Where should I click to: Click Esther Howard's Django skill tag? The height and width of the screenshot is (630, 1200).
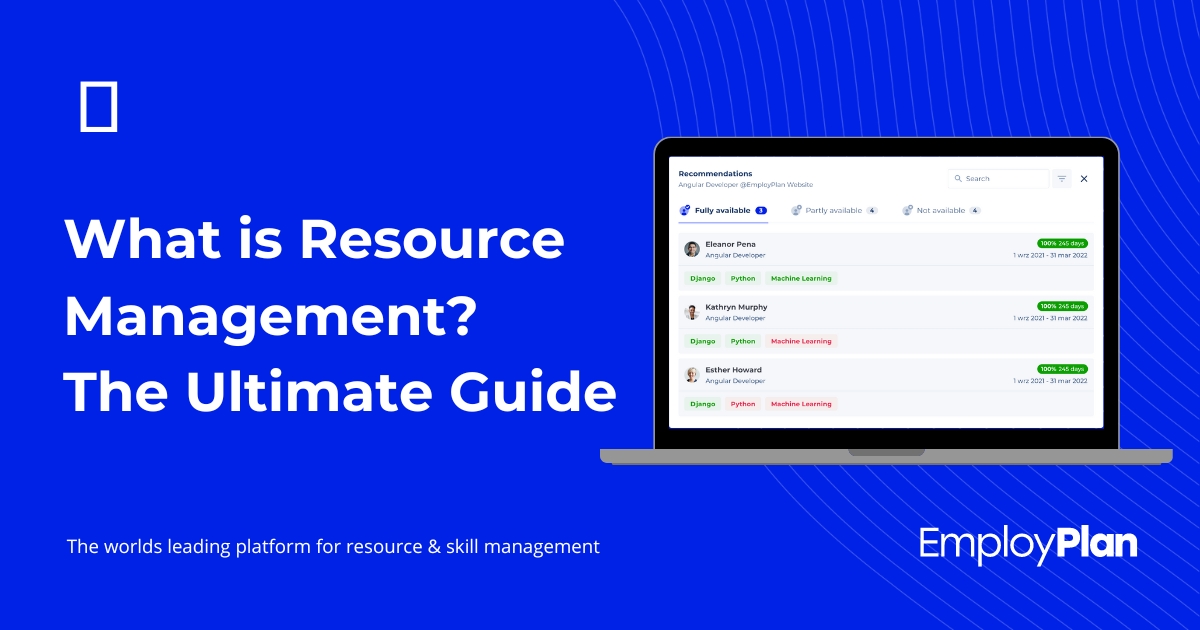pyautogui.click(x=703, y=404)
